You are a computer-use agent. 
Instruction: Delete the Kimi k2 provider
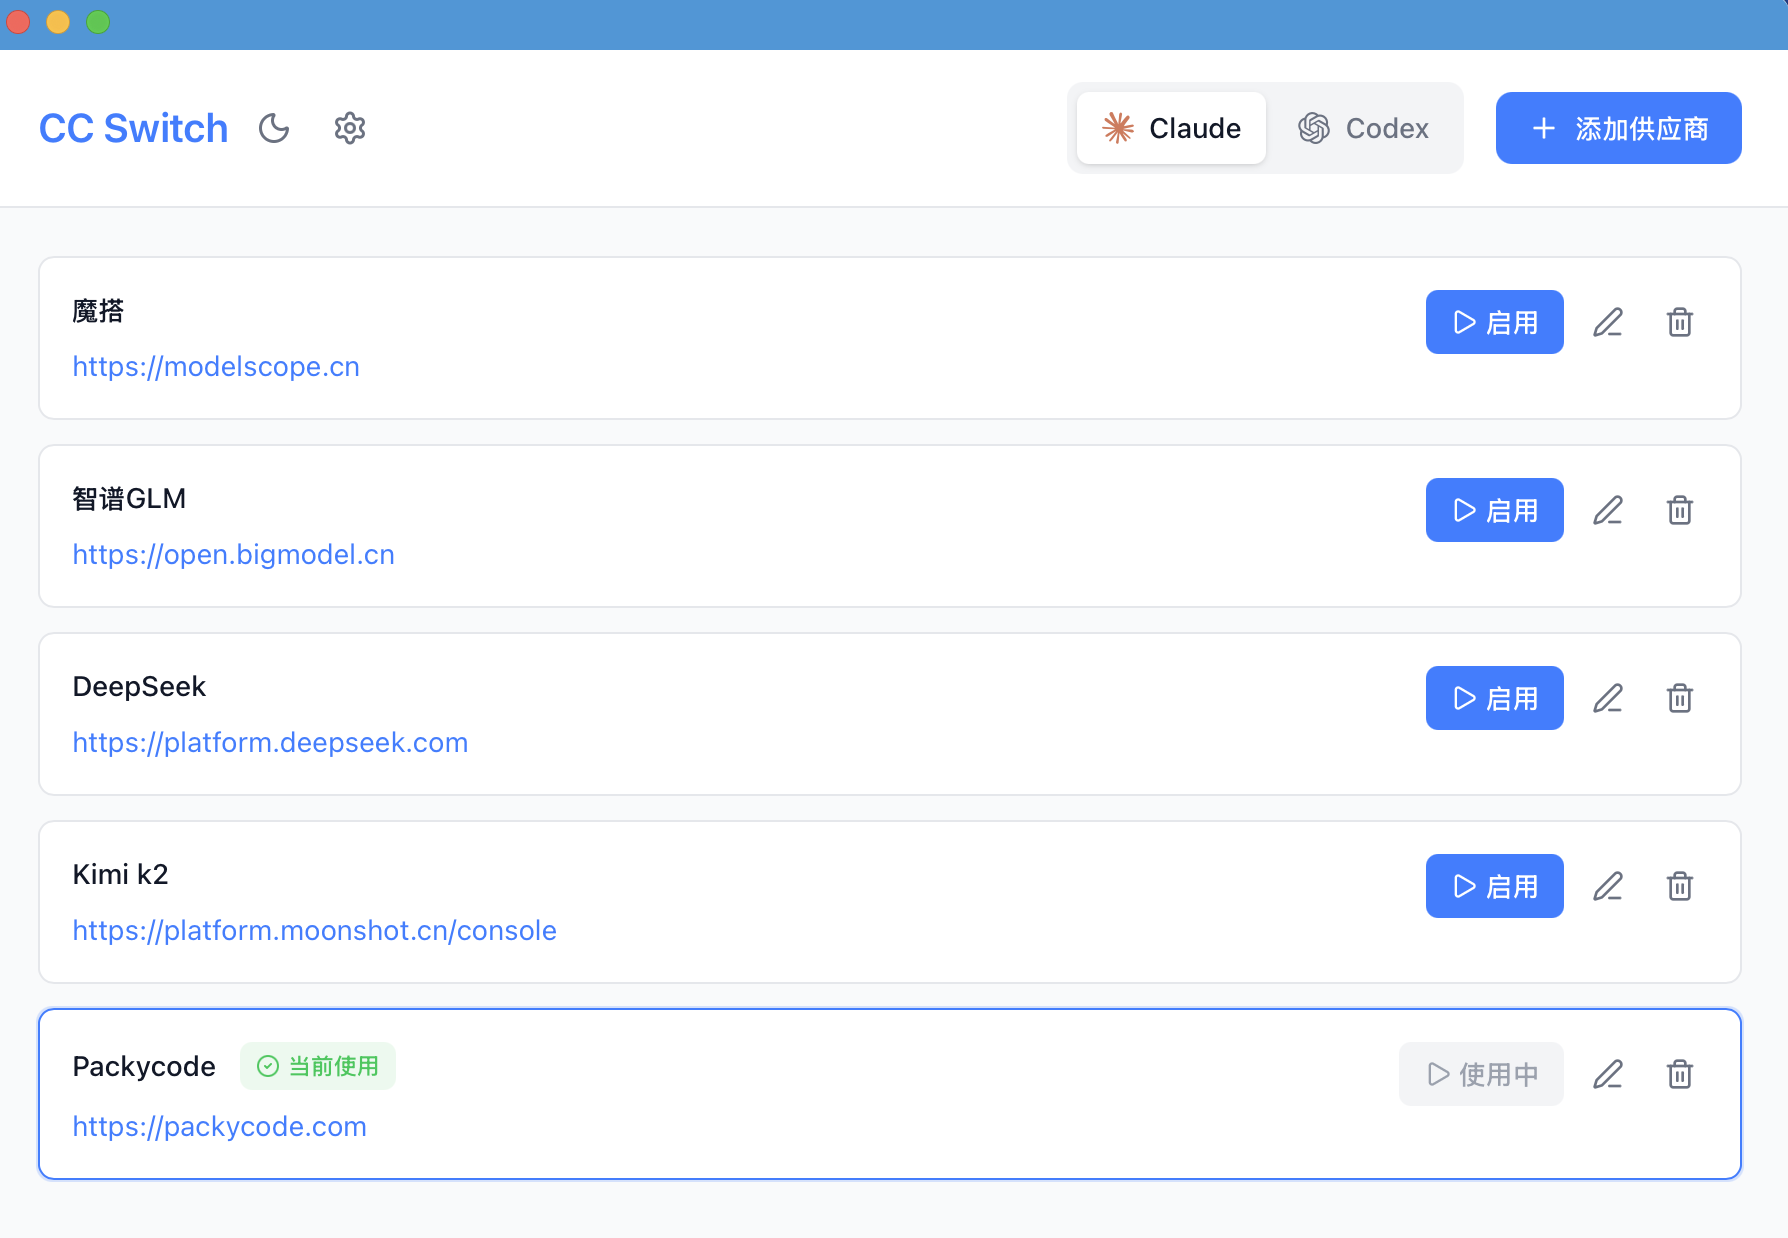tap(1680, 886)
